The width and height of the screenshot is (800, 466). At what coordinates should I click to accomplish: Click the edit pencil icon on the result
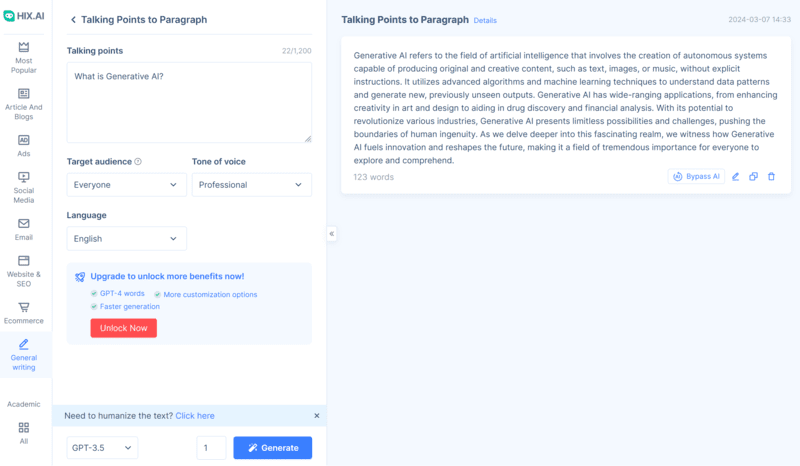[736, 177]
